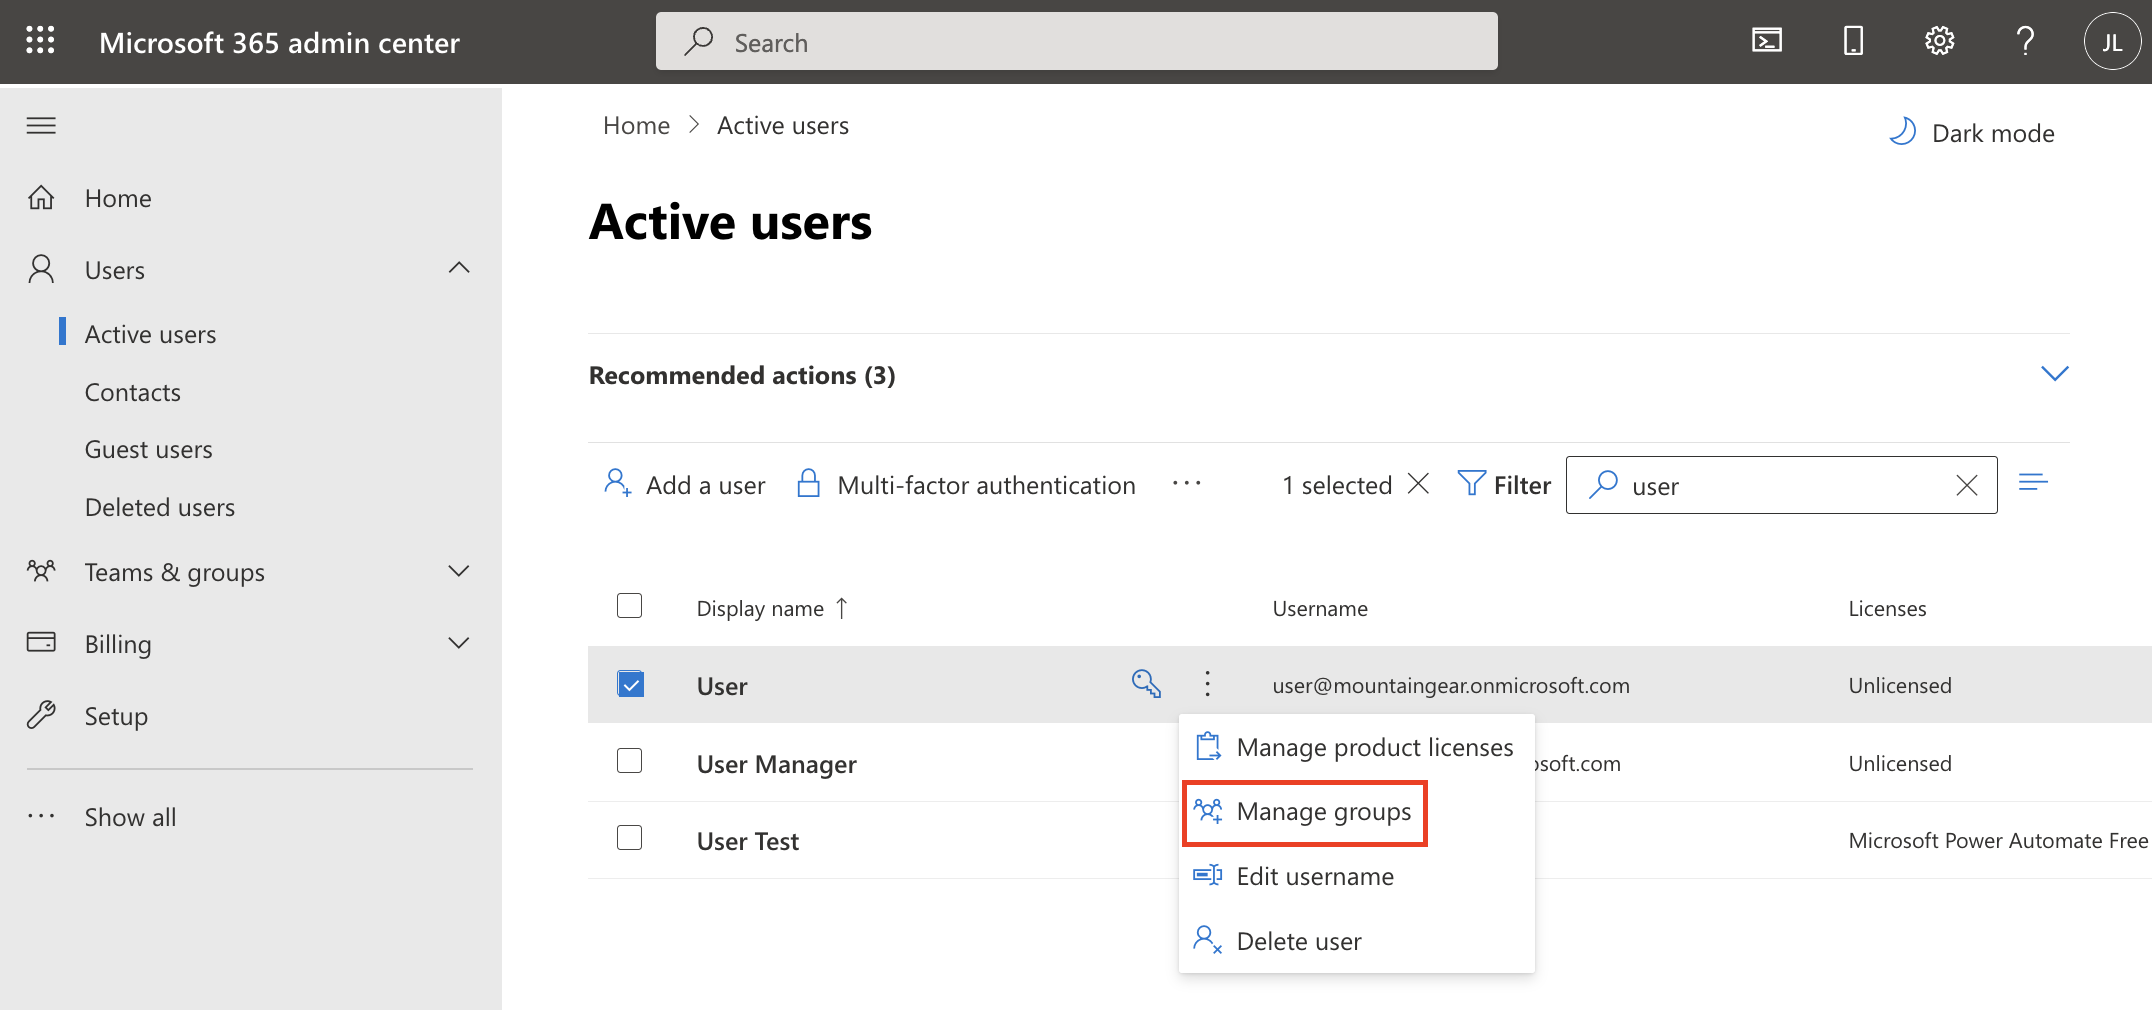Click the Home house icon in sidebar

[41, 197]
